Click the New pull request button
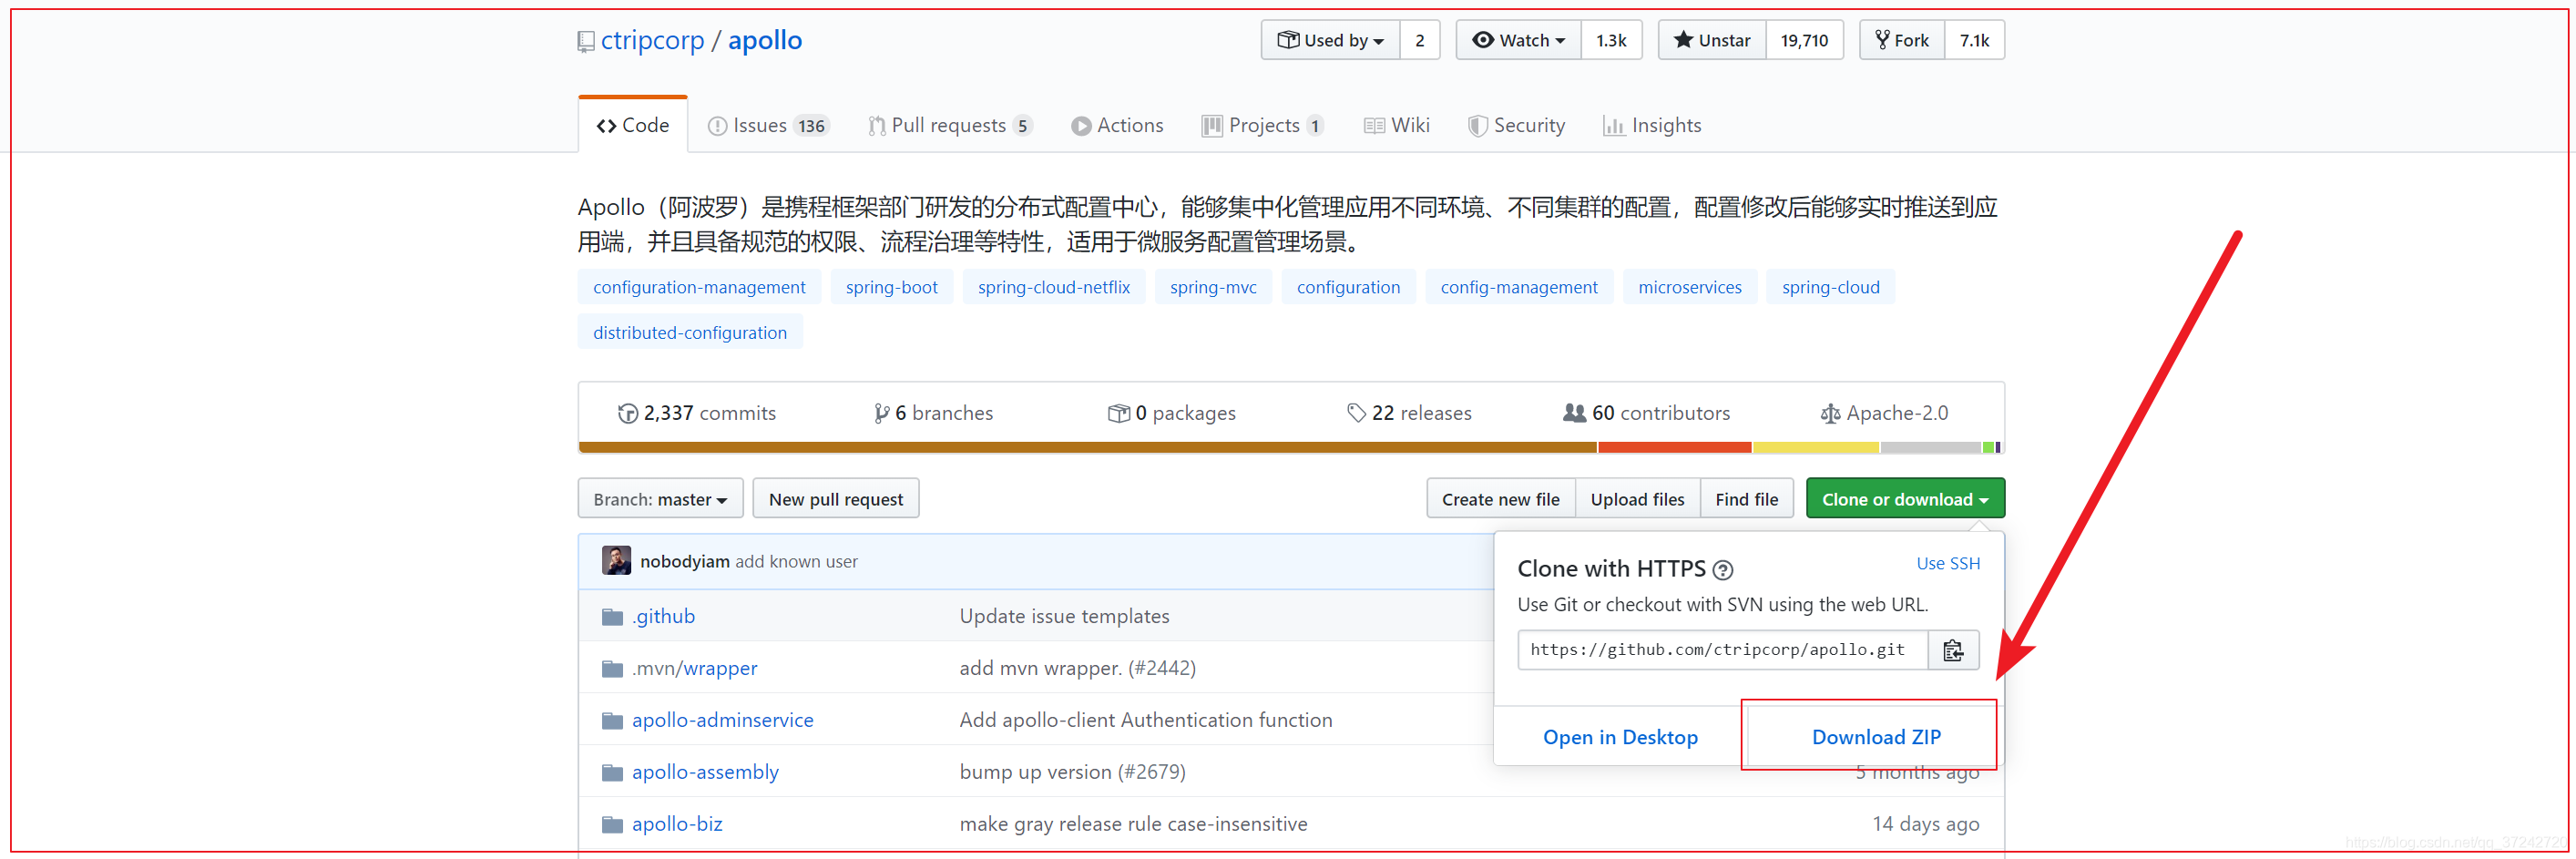 pyautogui.click(x=836, y=499)
